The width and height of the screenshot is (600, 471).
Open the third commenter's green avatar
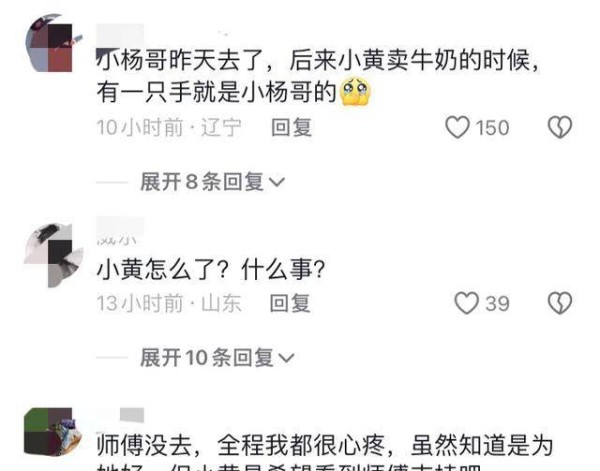point(53,432)
